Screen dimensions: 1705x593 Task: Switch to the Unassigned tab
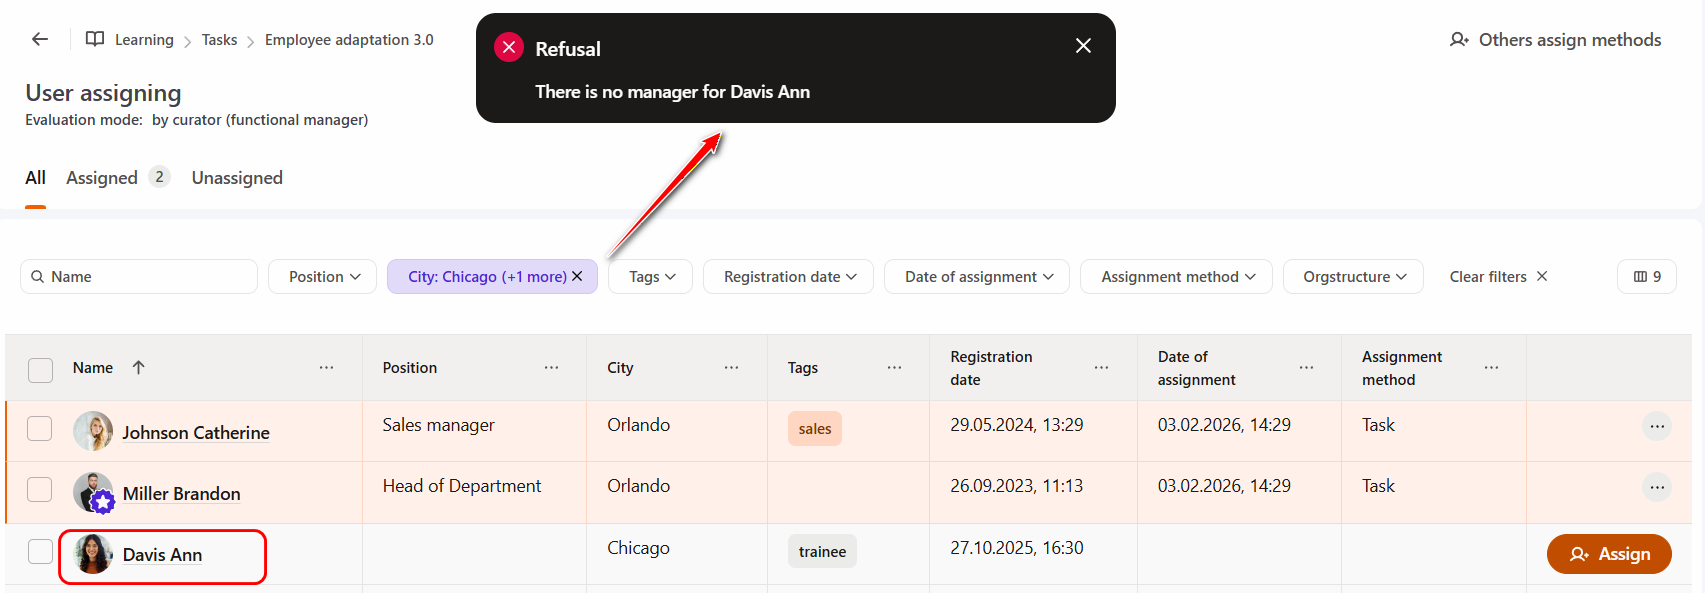(237, 178)
